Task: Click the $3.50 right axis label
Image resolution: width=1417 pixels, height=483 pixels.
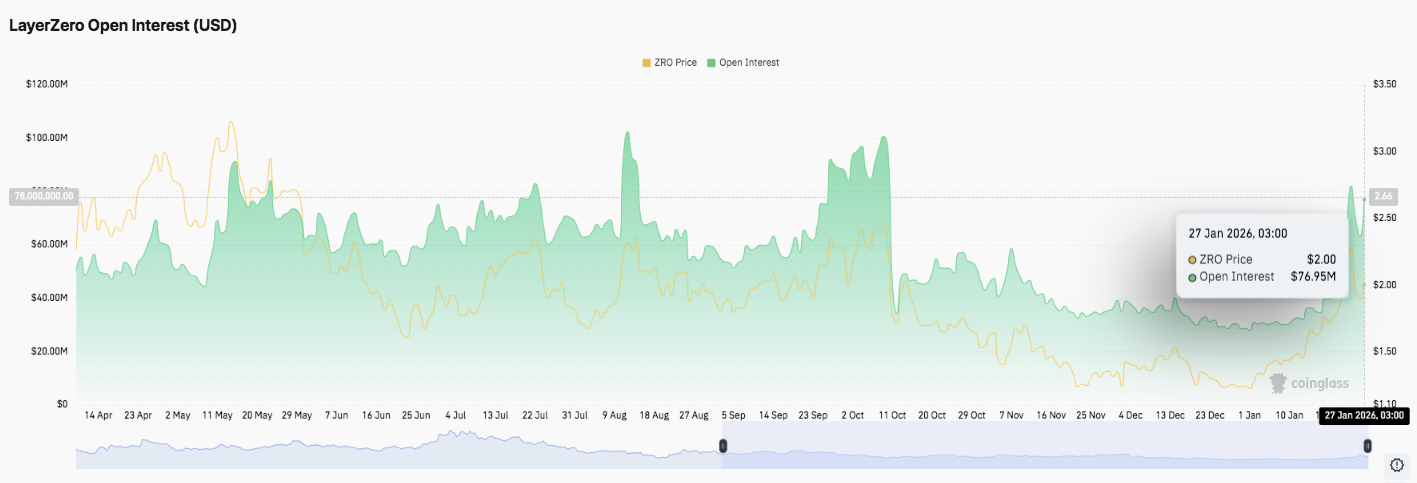Action: (1385, 84)
